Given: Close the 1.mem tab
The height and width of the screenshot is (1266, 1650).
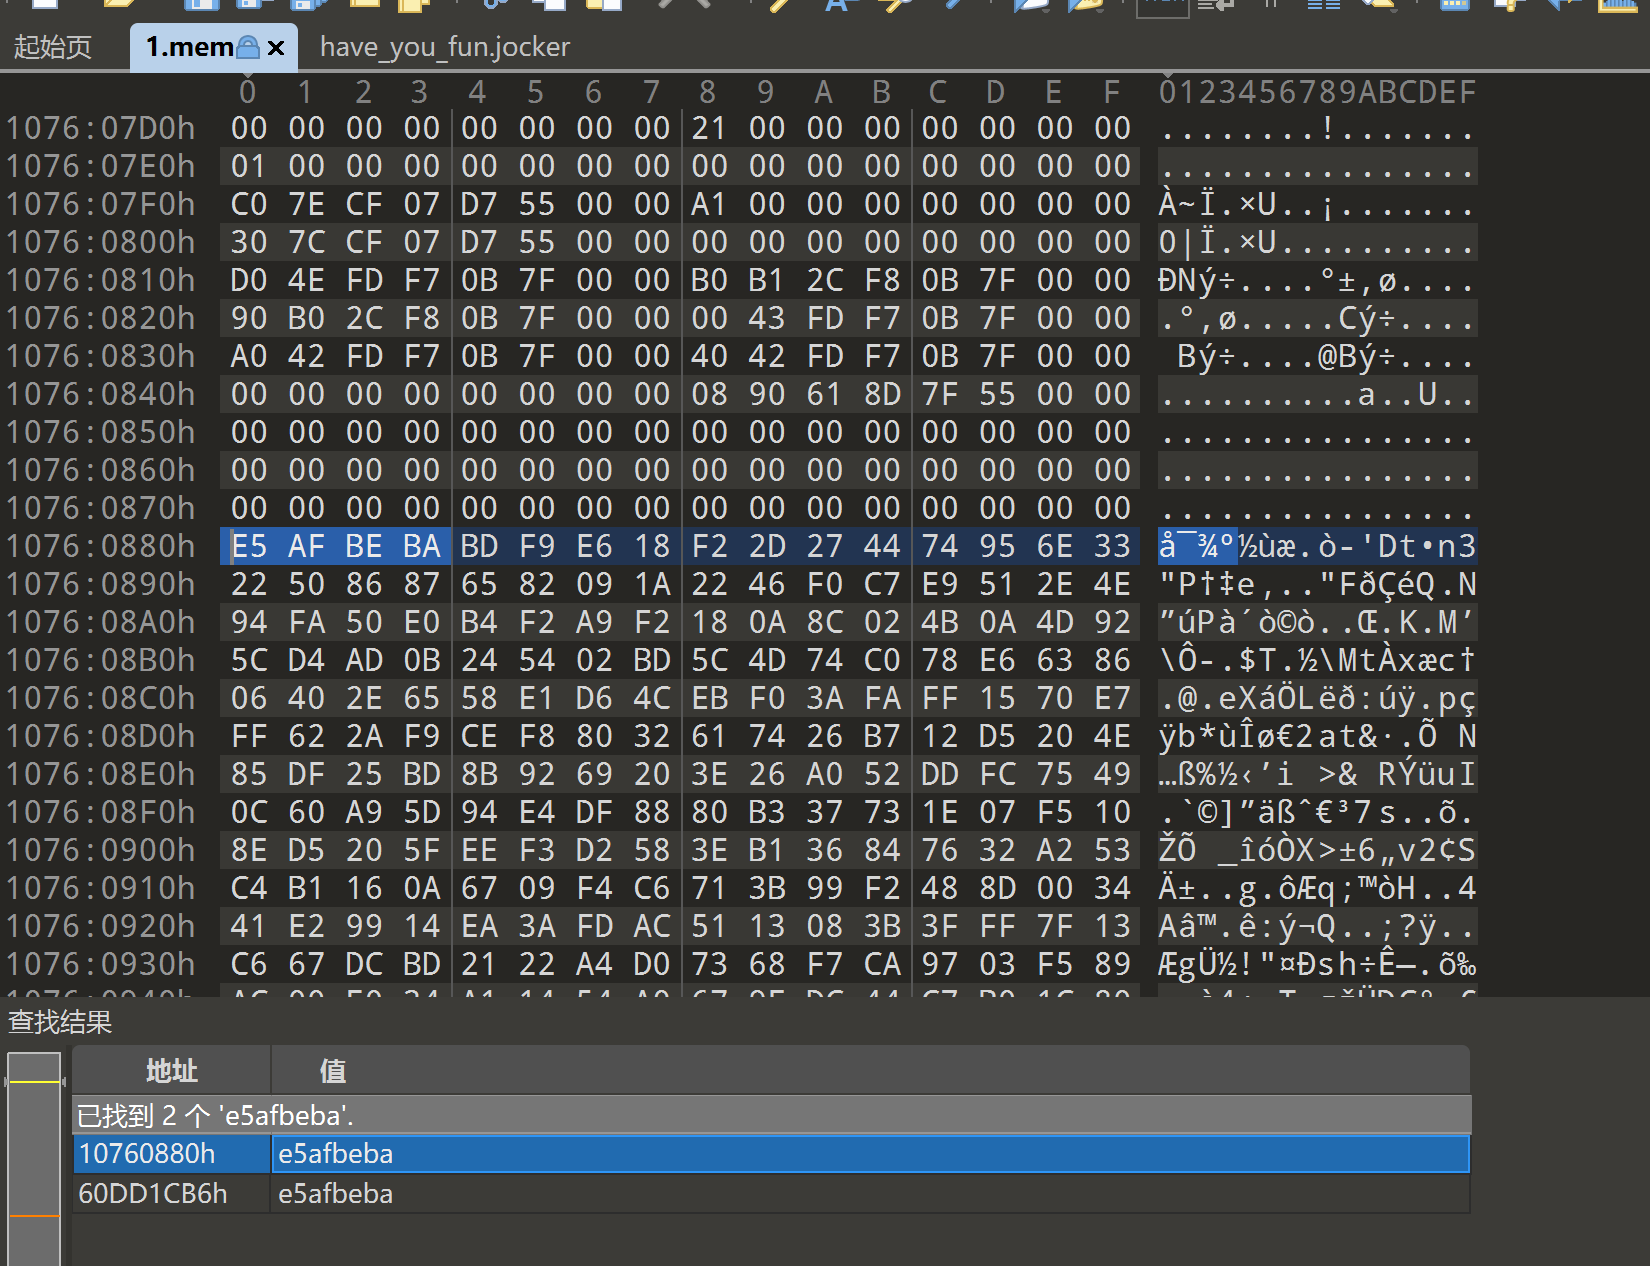Looking at the screenshot, I should [x=276, y=47].
